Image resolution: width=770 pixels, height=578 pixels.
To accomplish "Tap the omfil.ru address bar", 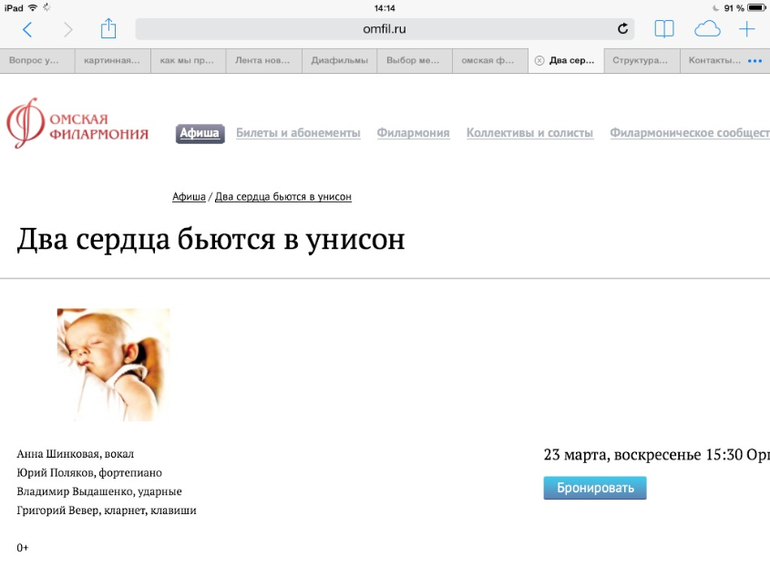I will point(385,29).
